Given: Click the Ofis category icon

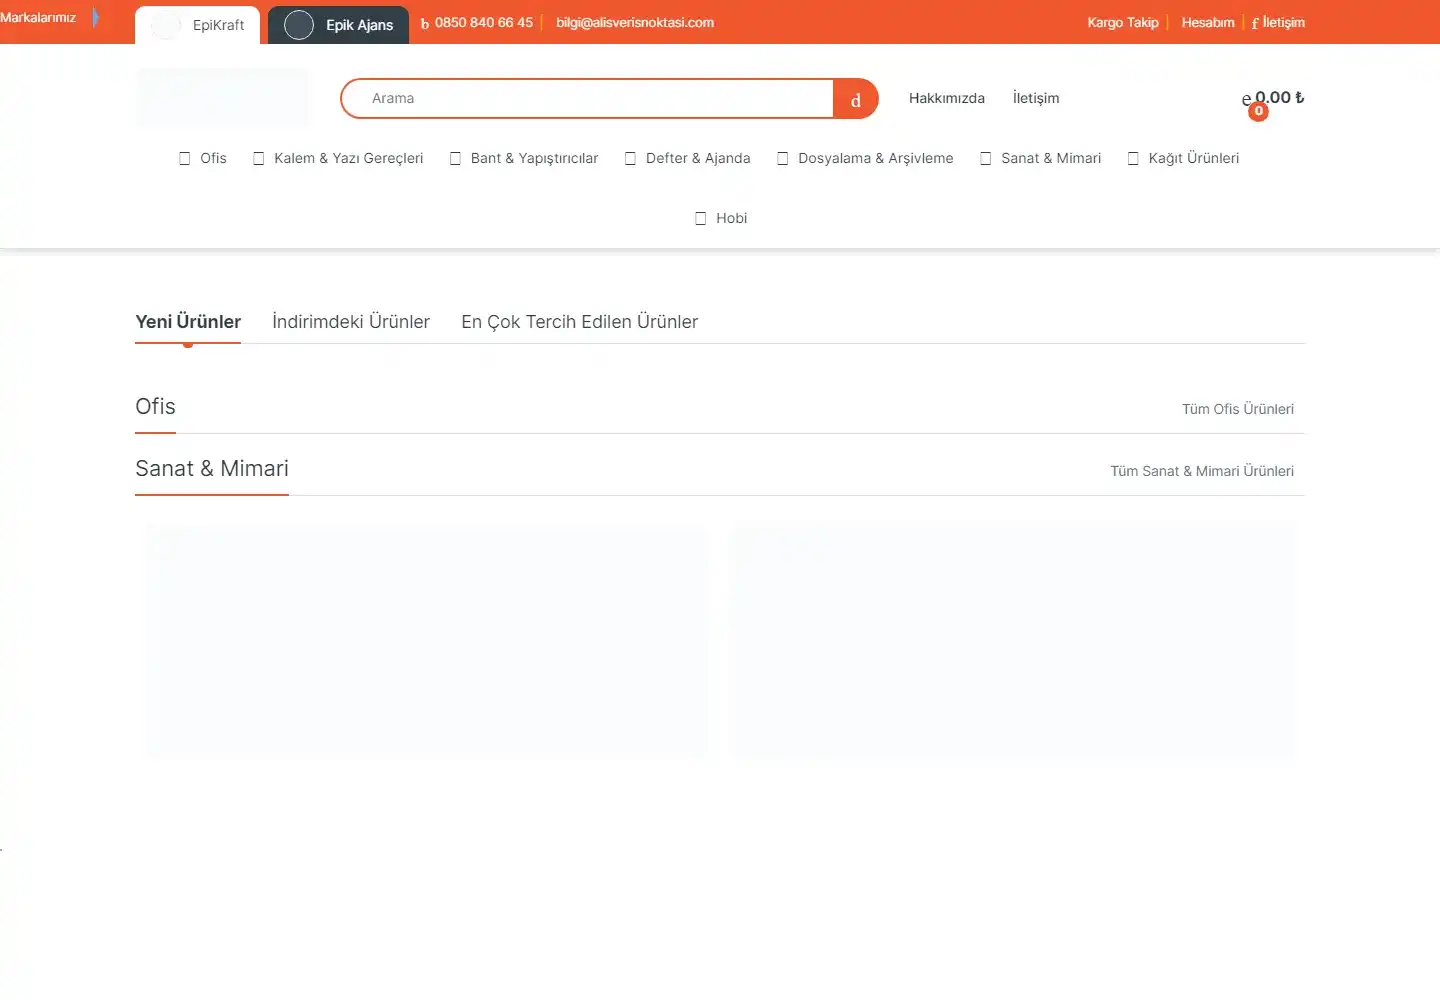Looking at the screenshot, I should coord(185,158).
